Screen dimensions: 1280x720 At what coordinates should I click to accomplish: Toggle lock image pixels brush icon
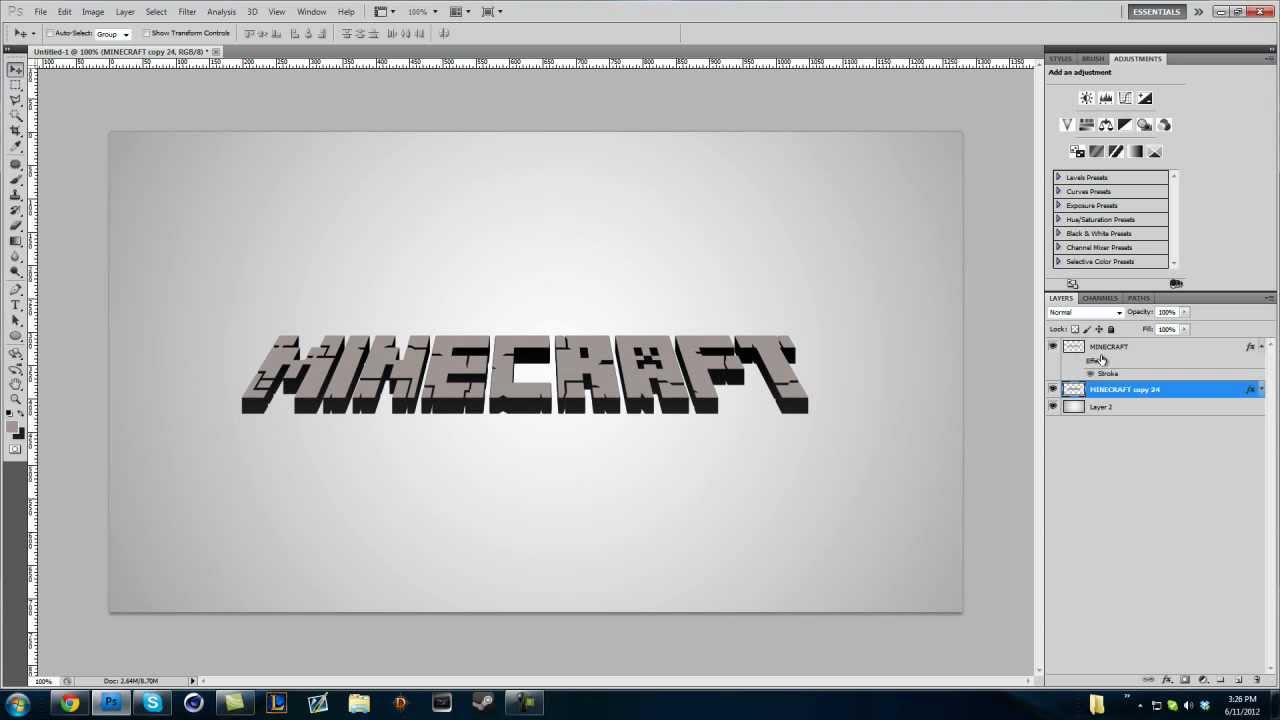(x=1087, y=329)
